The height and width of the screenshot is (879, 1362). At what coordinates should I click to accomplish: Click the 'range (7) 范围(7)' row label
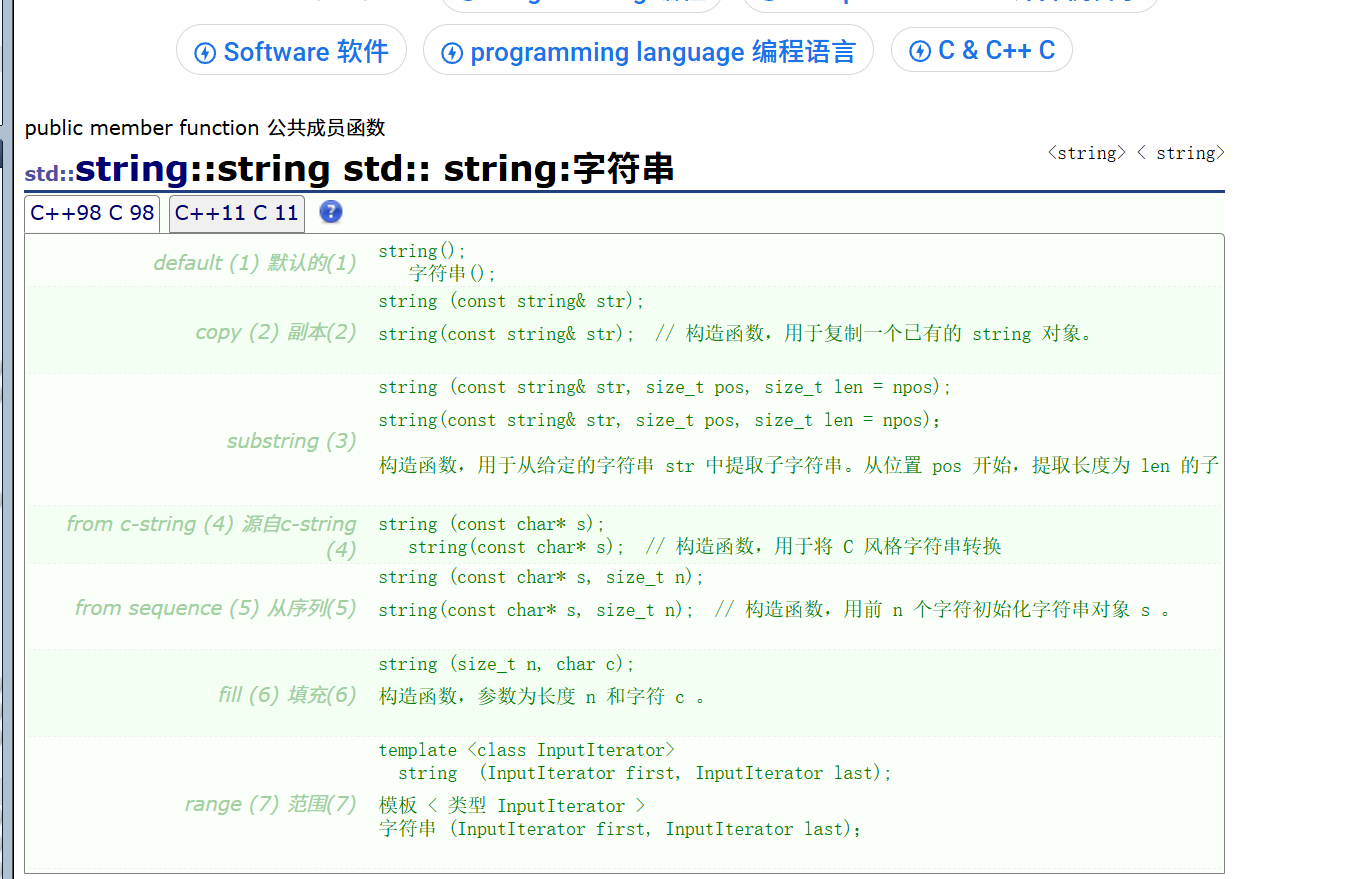pyautogui.click(x=270, y=804)
